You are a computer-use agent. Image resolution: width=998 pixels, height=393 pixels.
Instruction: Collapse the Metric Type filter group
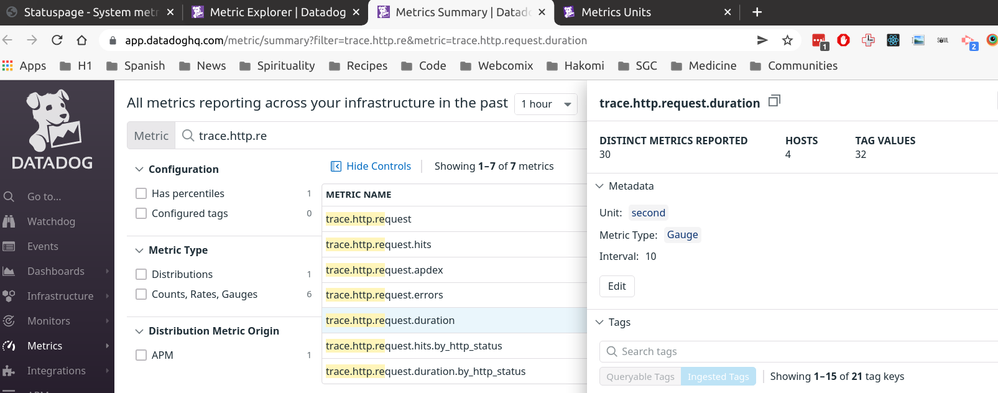(x=139, y=250)
